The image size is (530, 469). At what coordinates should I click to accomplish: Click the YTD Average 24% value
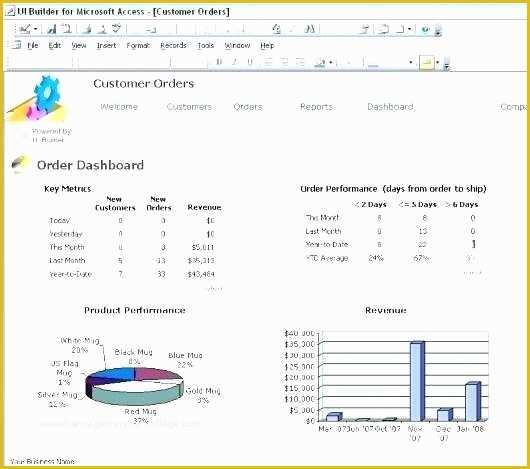click(x=376, y=258)
